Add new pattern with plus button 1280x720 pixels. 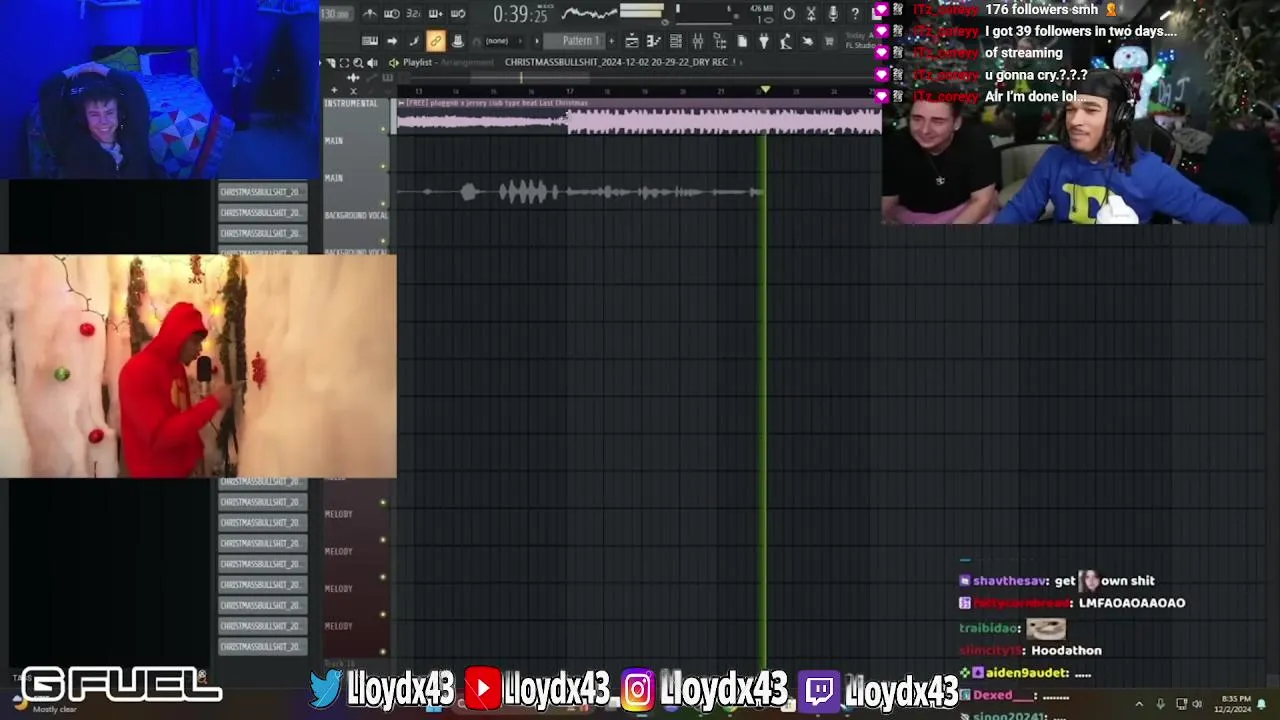(612, 41)
